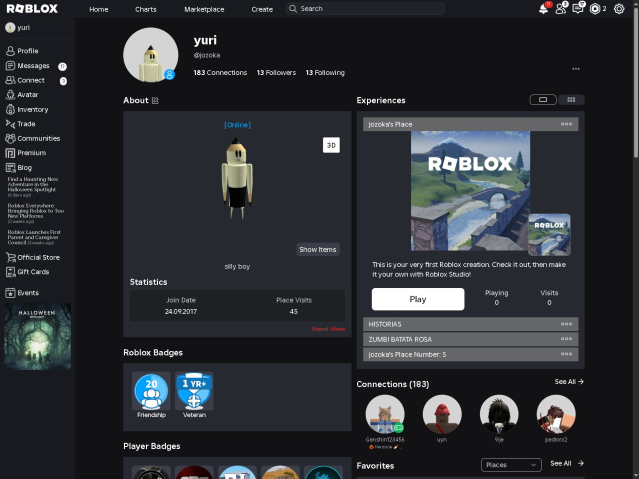Open Inventory from the sidebar
Viewport: 639px width, 479px height.
32,109
